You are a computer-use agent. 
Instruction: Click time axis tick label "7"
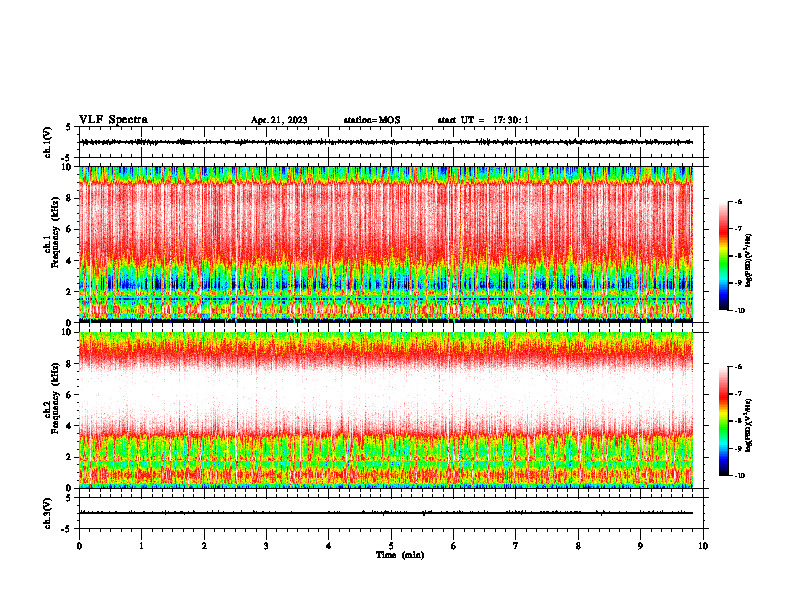516,546
